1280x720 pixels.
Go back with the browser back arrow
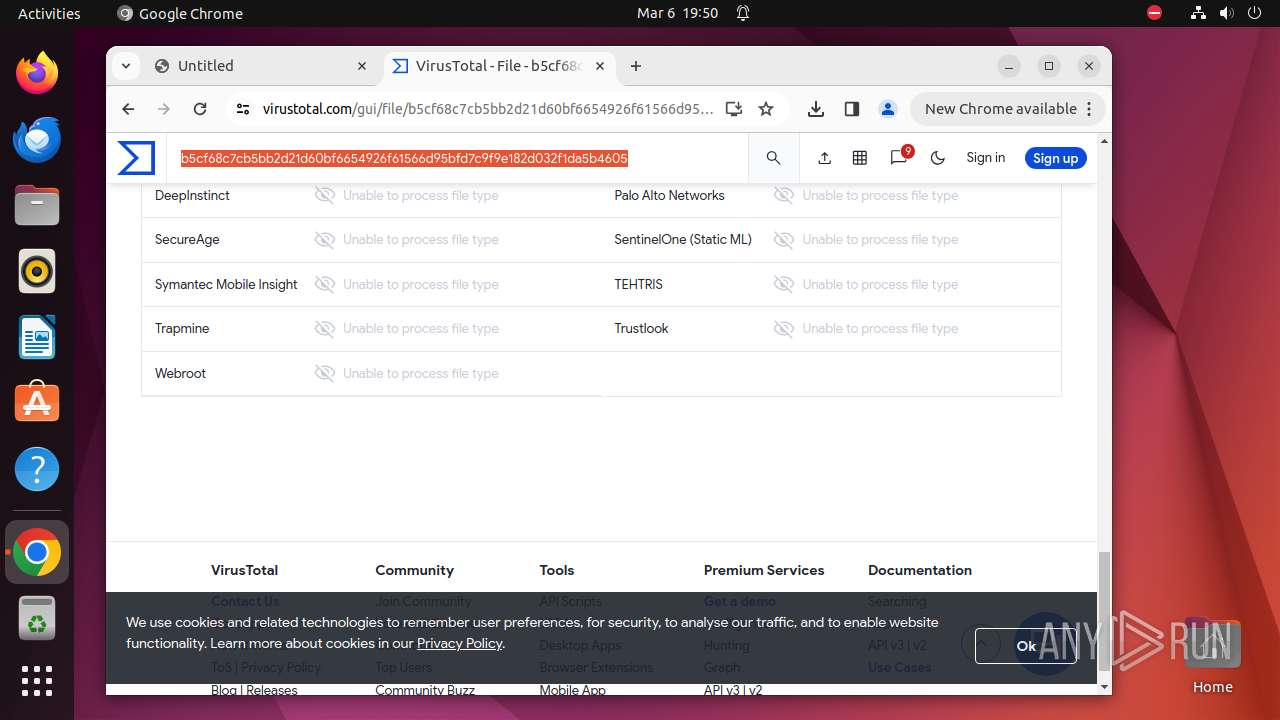click(128, 109)
